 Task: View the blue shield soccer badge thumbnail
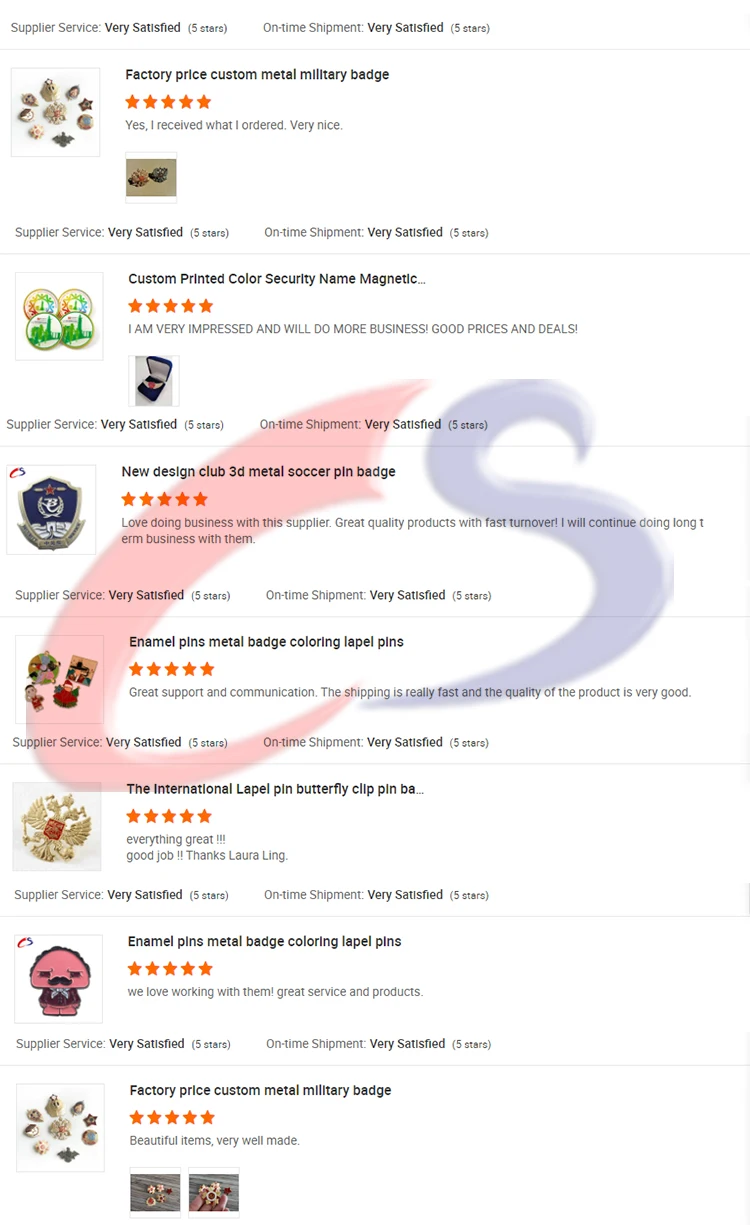[52, 509]
